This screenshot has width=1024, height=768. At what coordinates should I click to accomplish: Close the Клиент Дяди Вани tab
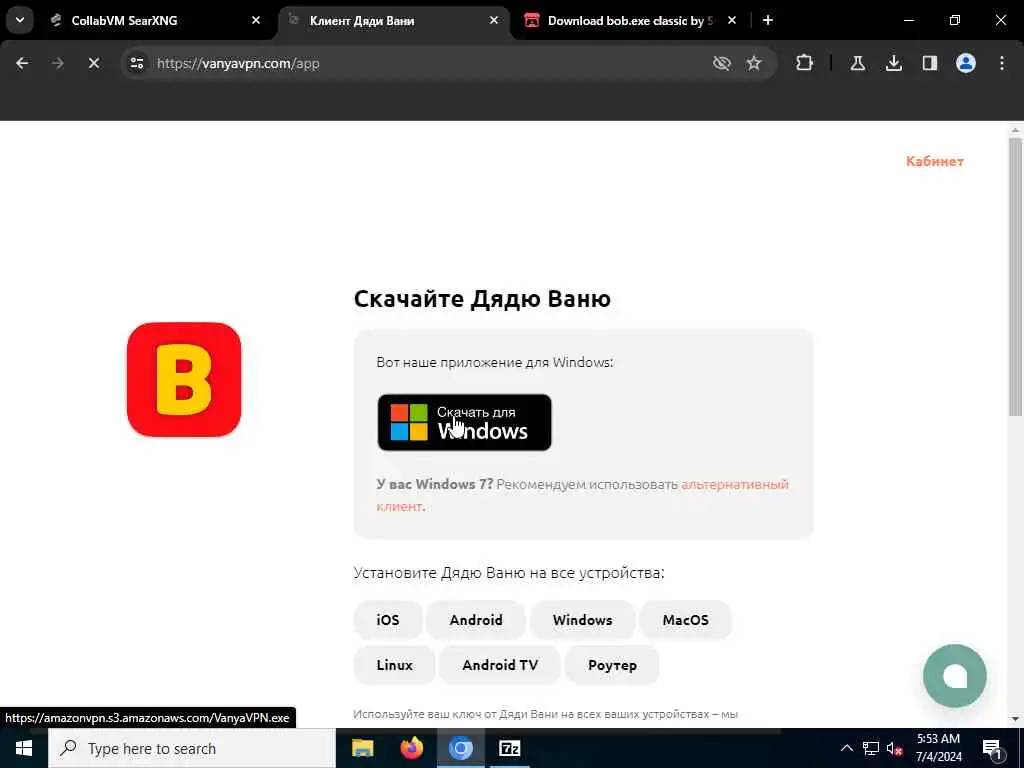(494, 20)
